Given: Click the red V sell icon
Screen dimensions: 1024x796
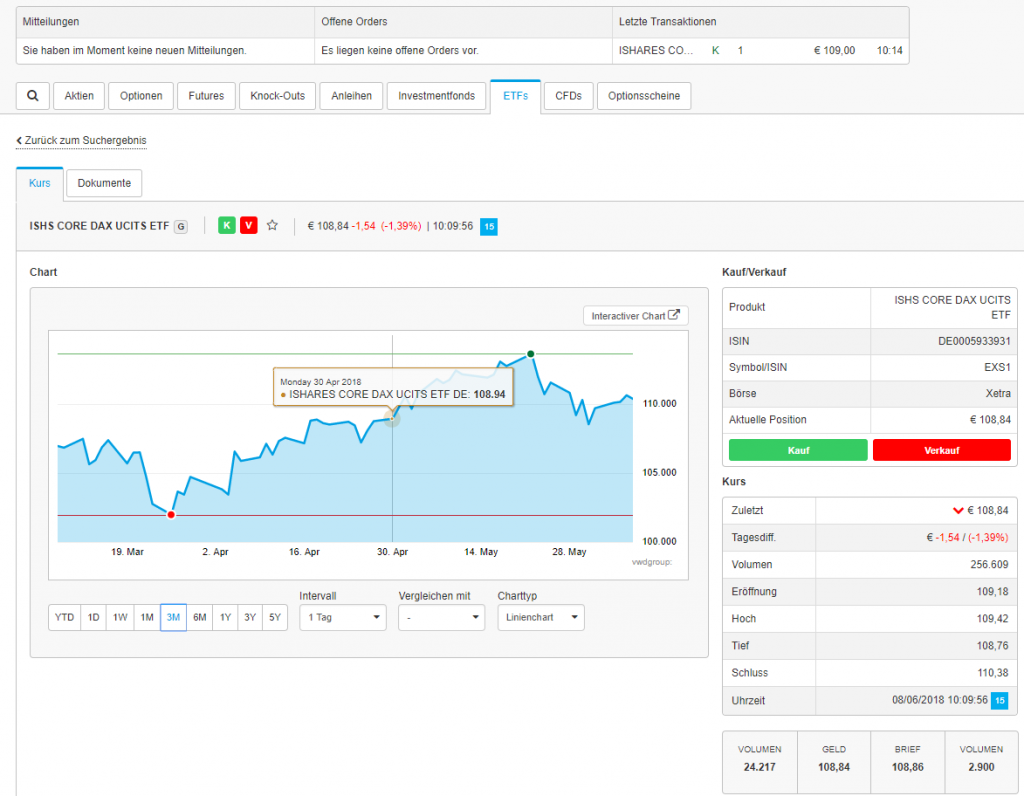Looking at the screenshot, I should [248, 225].
